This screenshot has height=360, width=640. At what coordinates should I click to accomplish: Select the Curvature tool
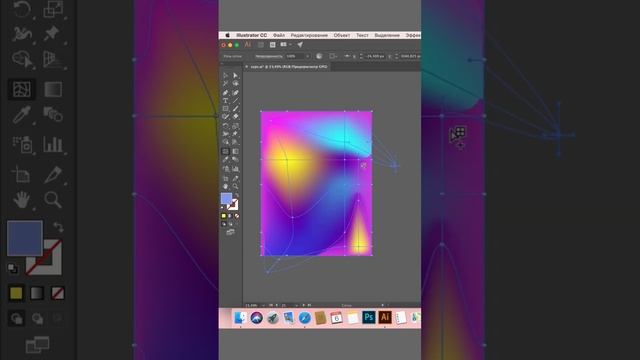[x=236, y=93]
